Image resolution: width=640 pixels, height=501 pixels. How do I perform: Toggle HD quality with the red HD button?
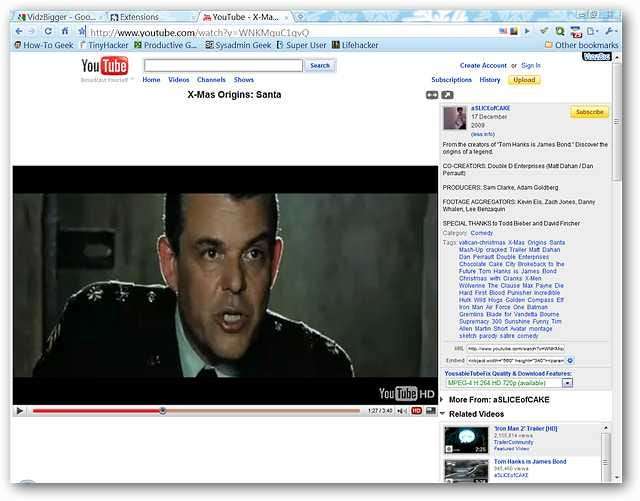click(x=417, y=411)
